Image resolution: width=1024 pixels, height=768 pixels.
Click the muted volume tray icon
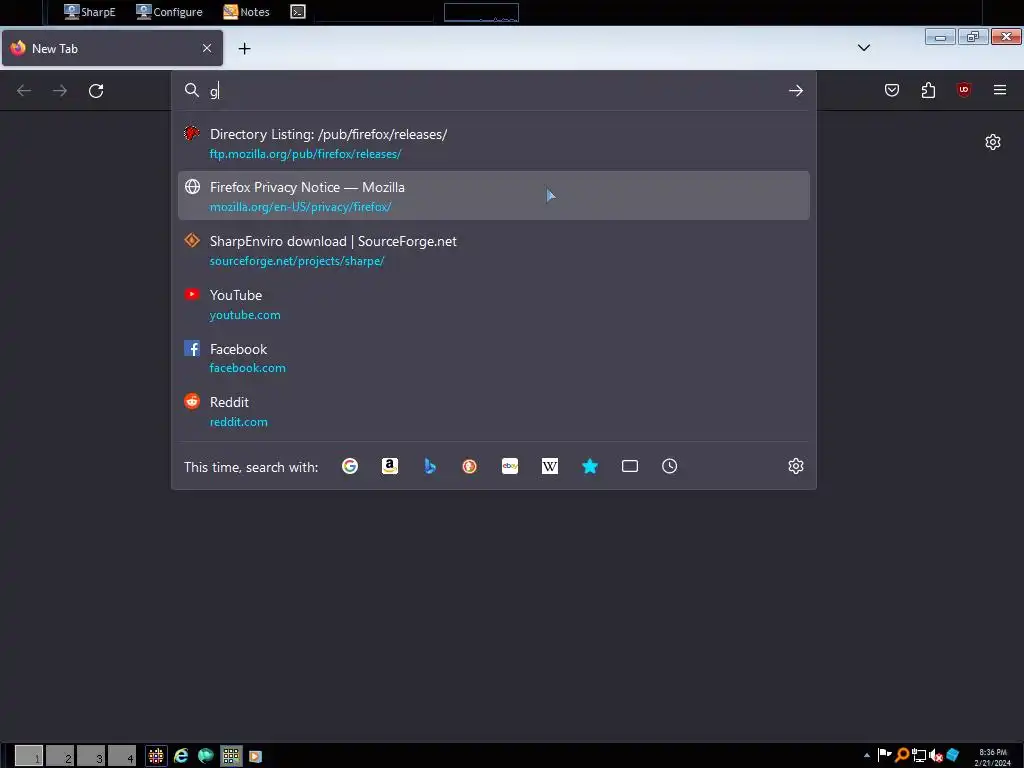[x=935, y=756]
